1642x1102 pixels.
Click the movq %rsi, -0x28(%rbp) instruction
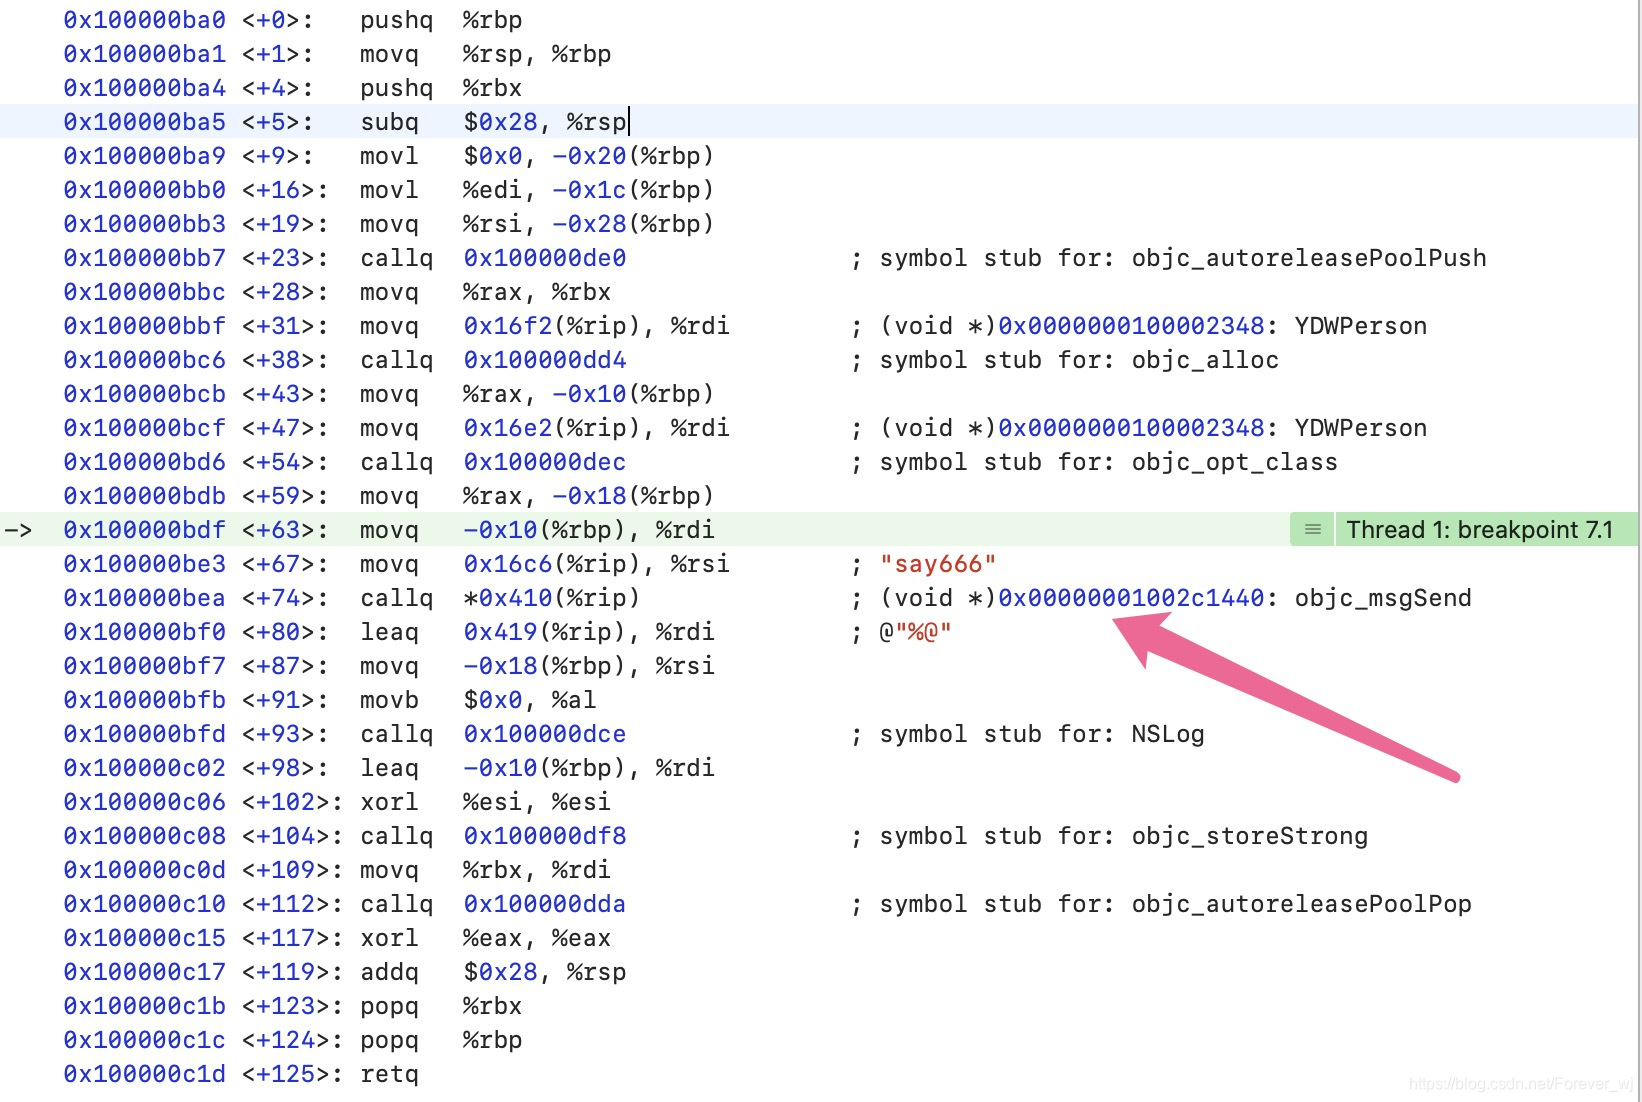coord(537,224)
